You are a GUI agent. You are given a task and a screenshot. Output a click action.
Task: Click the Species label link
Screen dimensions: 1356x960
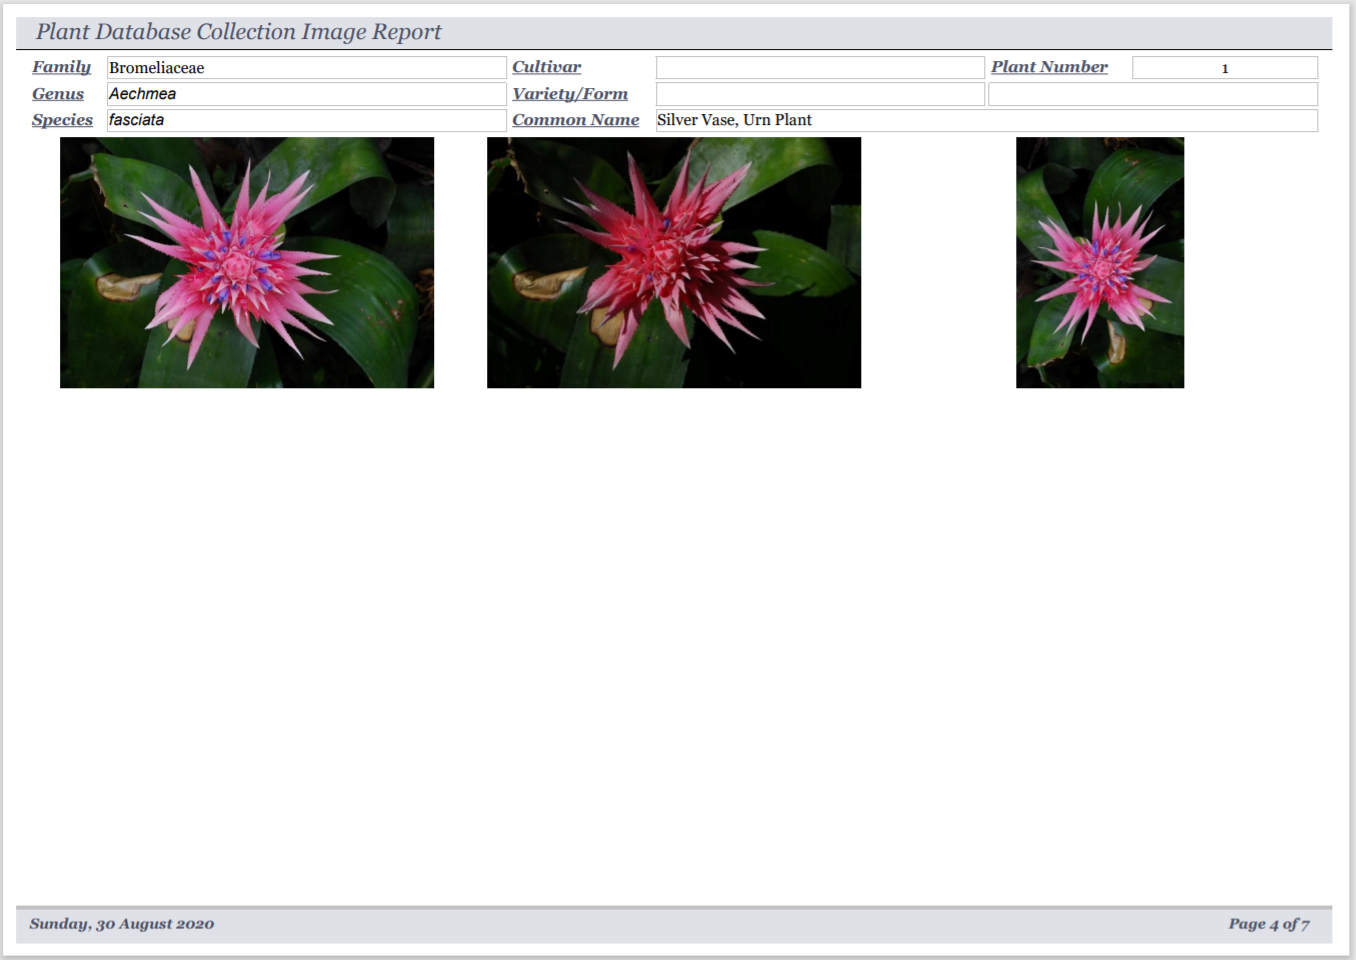click(x=62, y=120)
